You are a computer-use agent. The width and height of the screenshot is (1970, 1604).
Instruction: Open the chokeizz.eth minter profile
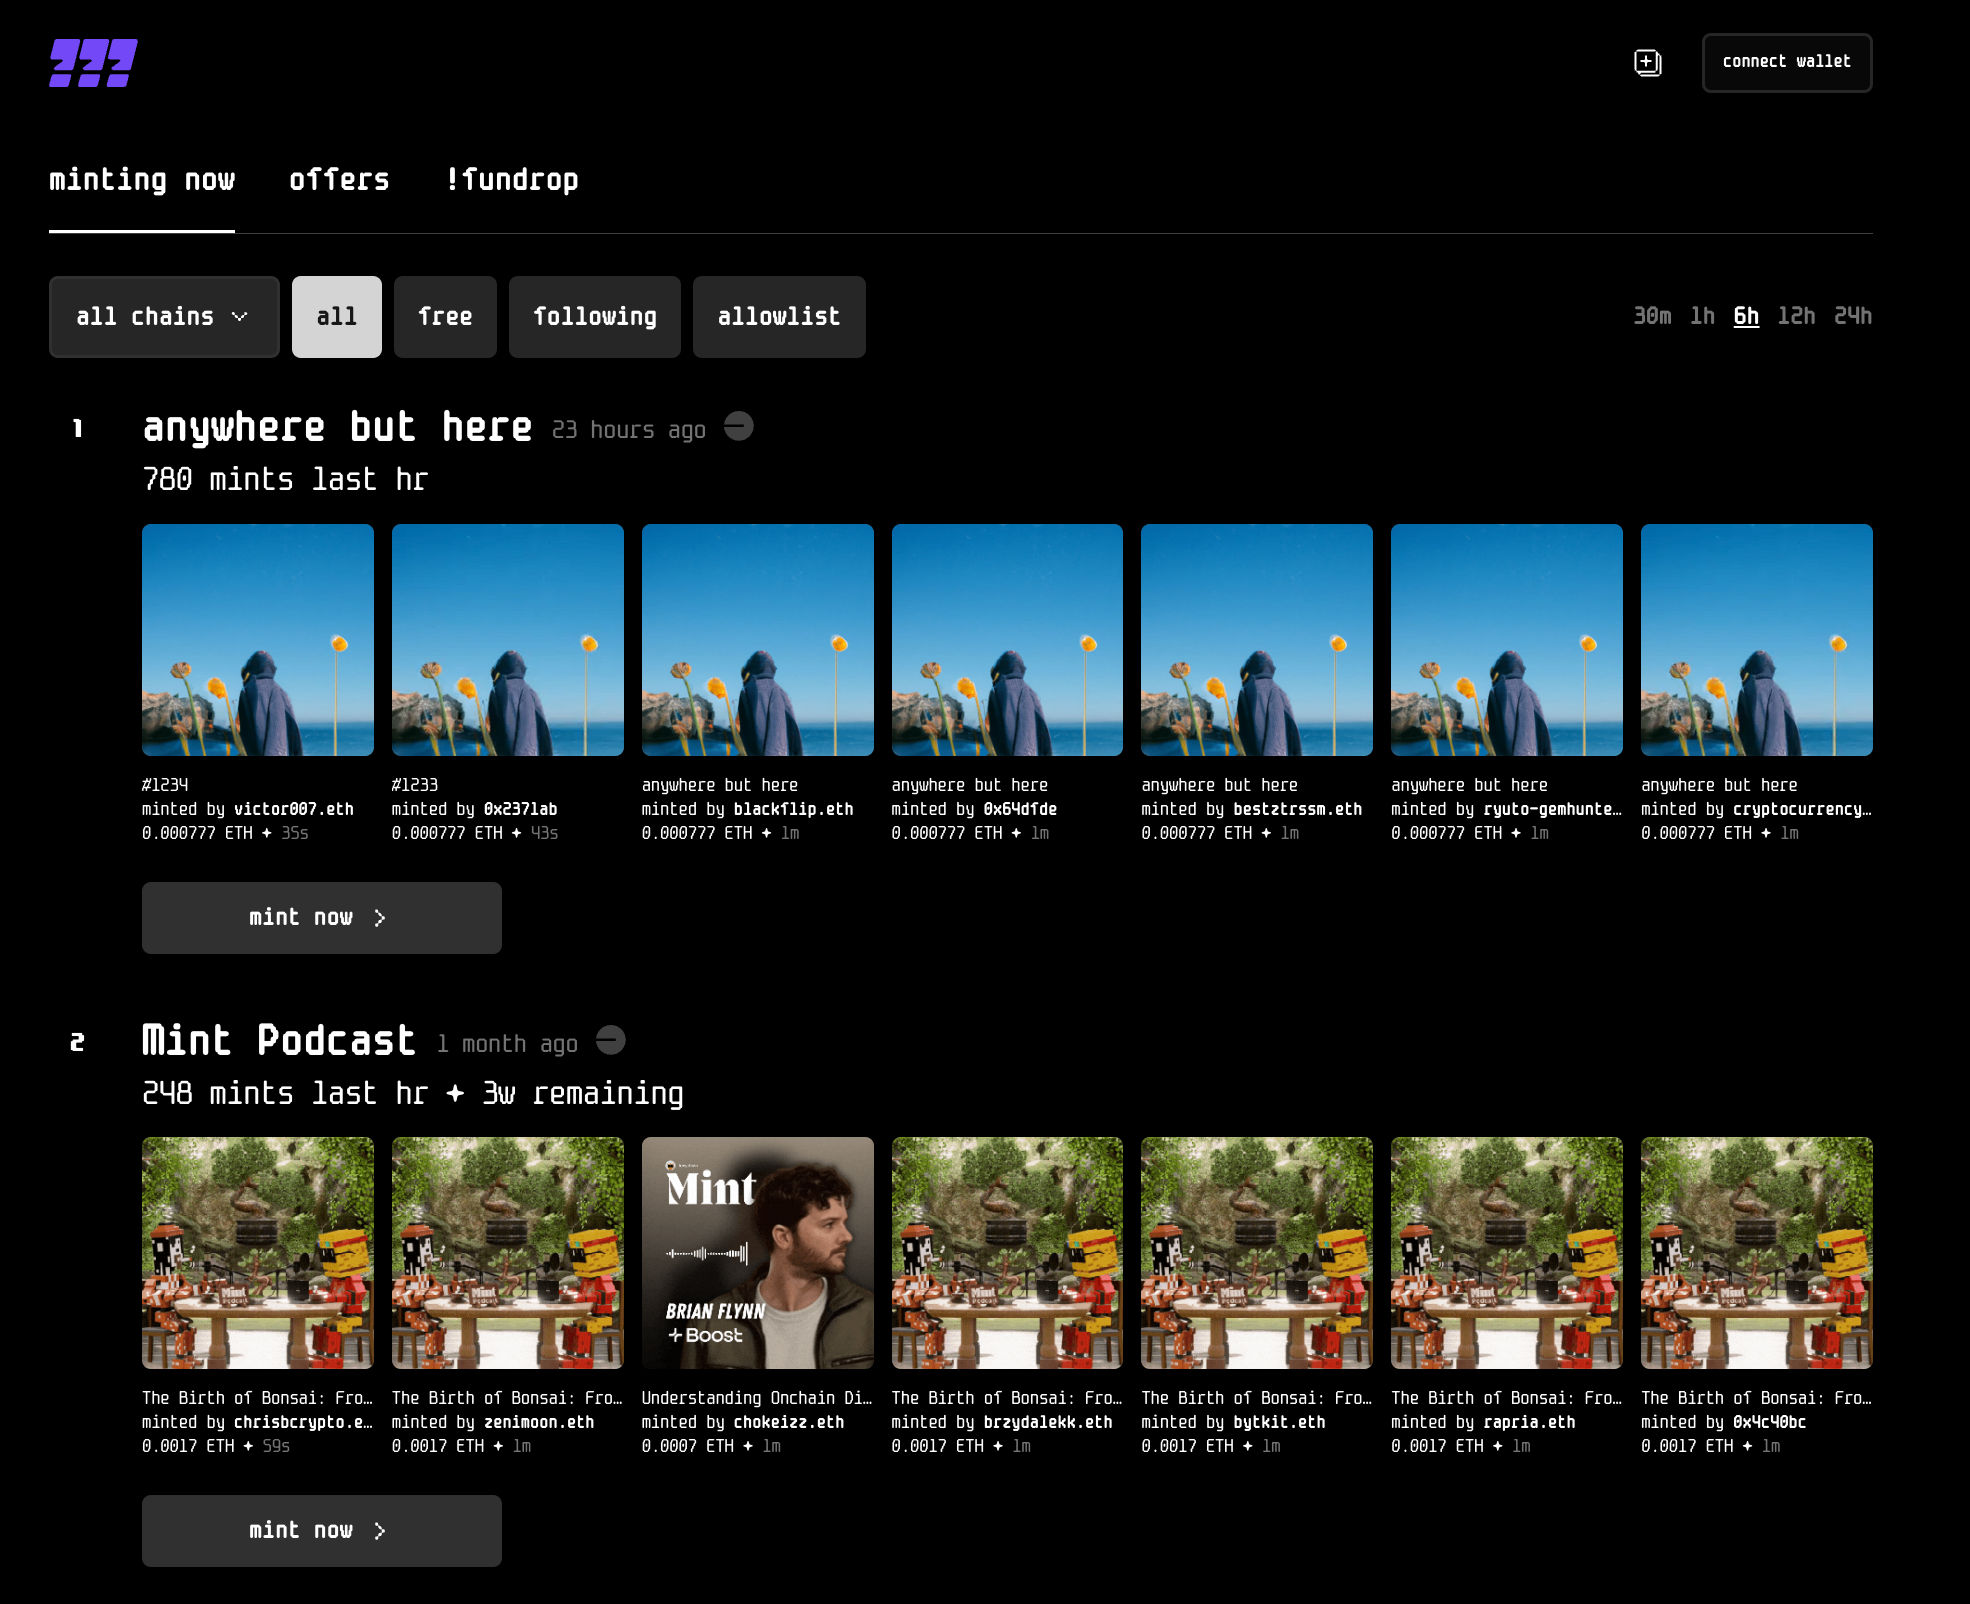789,1422
